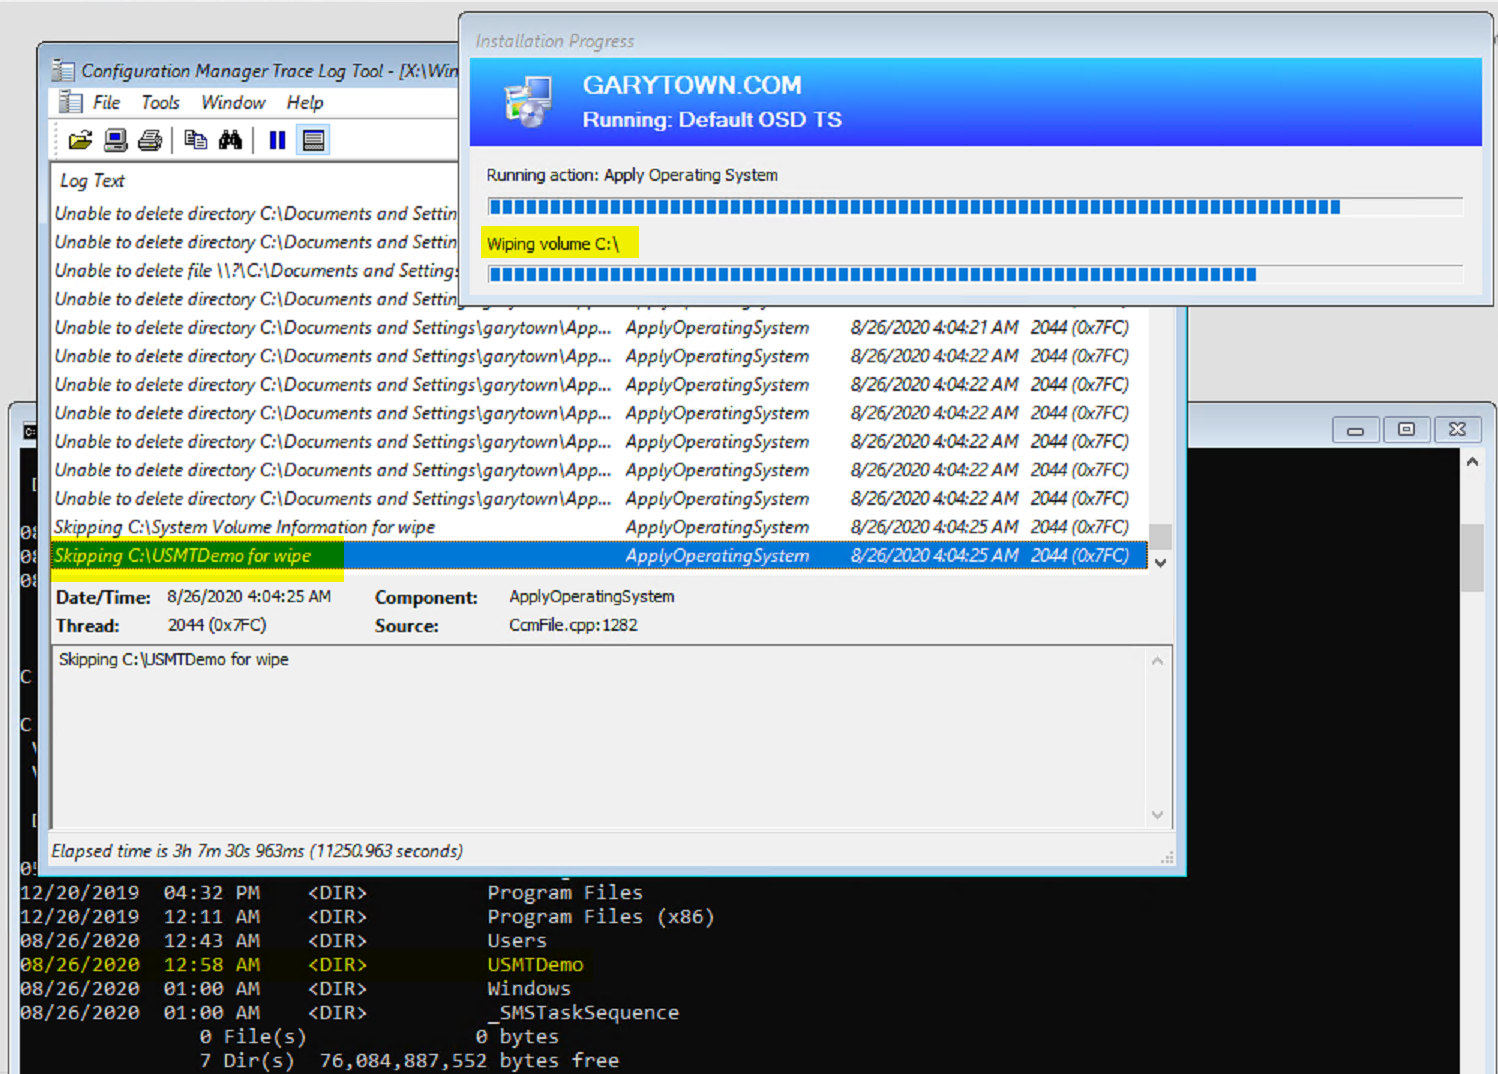Open the File menu
Image resolution: width=1498 pixels, height=1074 pixels.
pyautogui.click(x=106, y=102)
